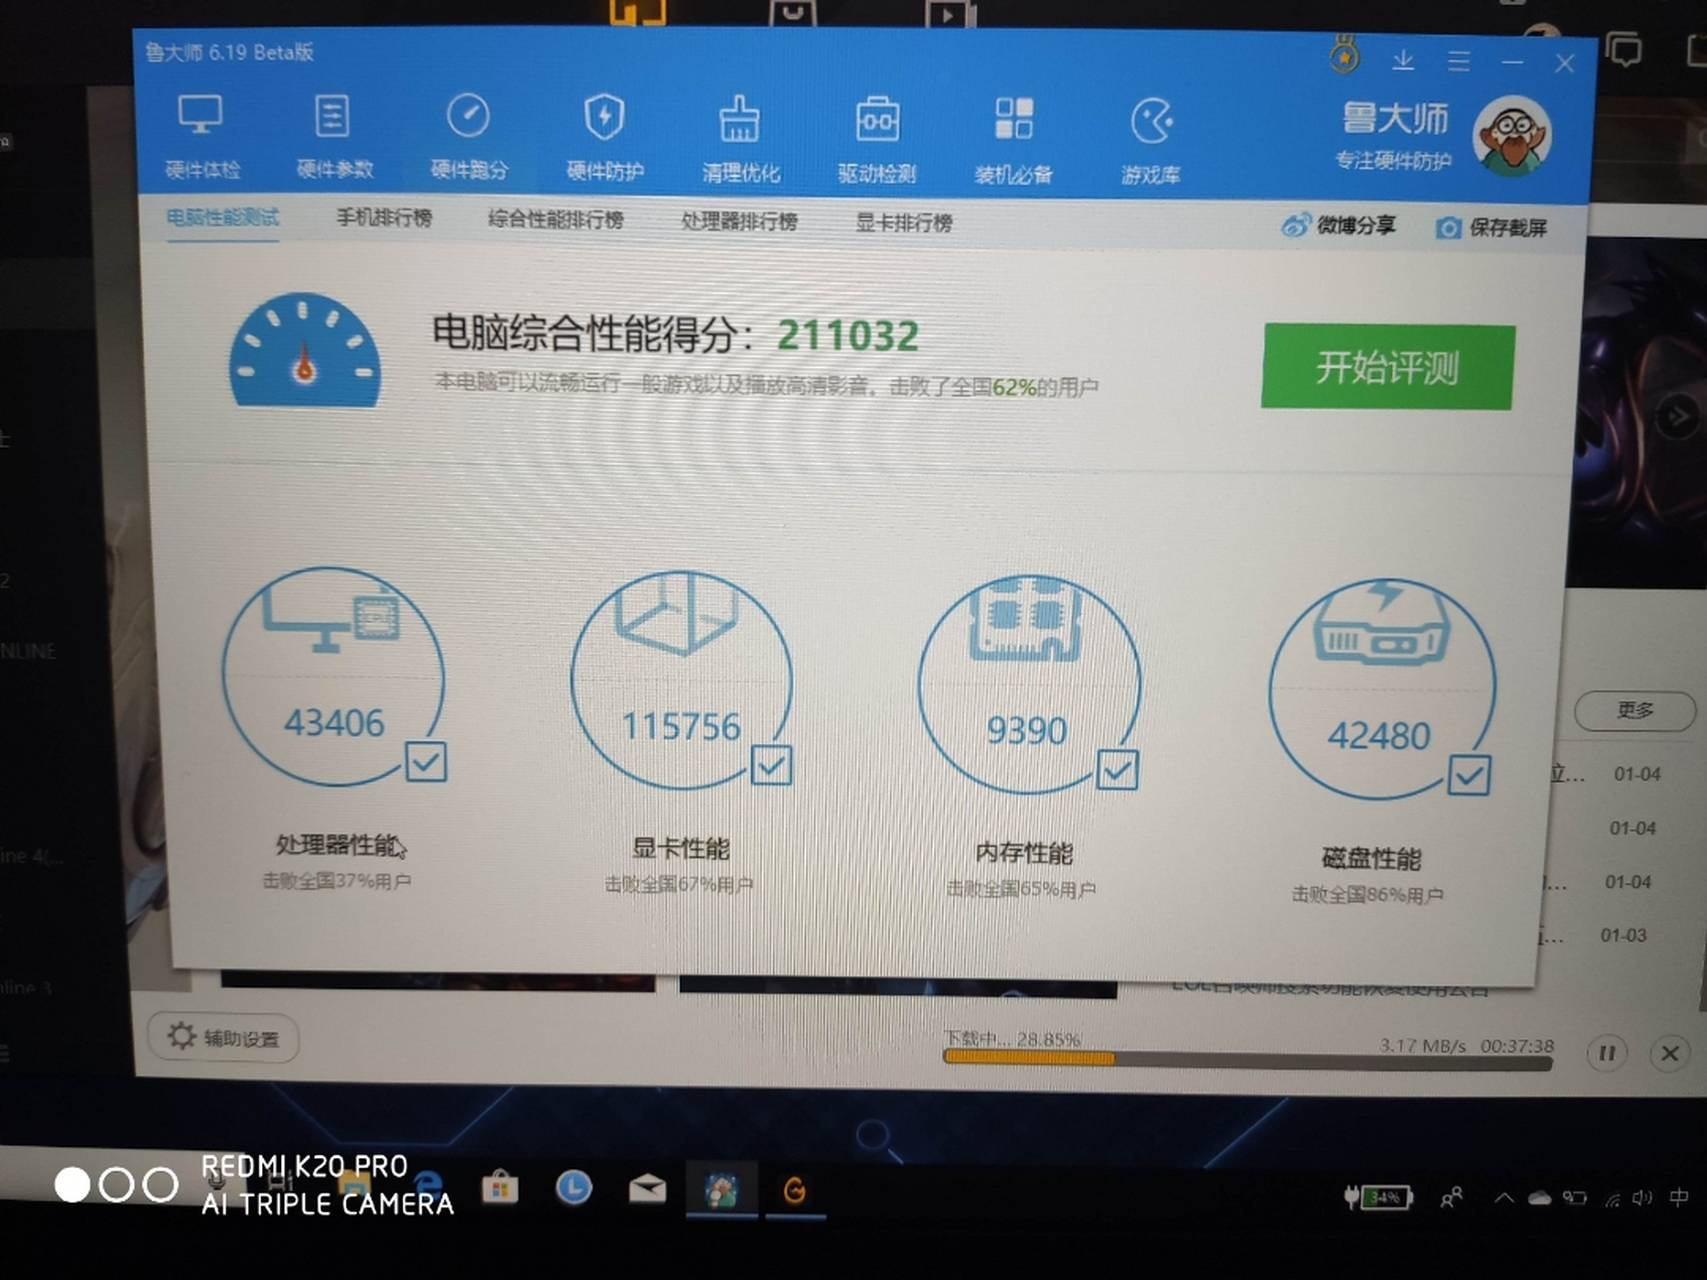1707x1280 pixels.
Task: Open 硬件防护 hardware protection section
Action: [604, 138]
